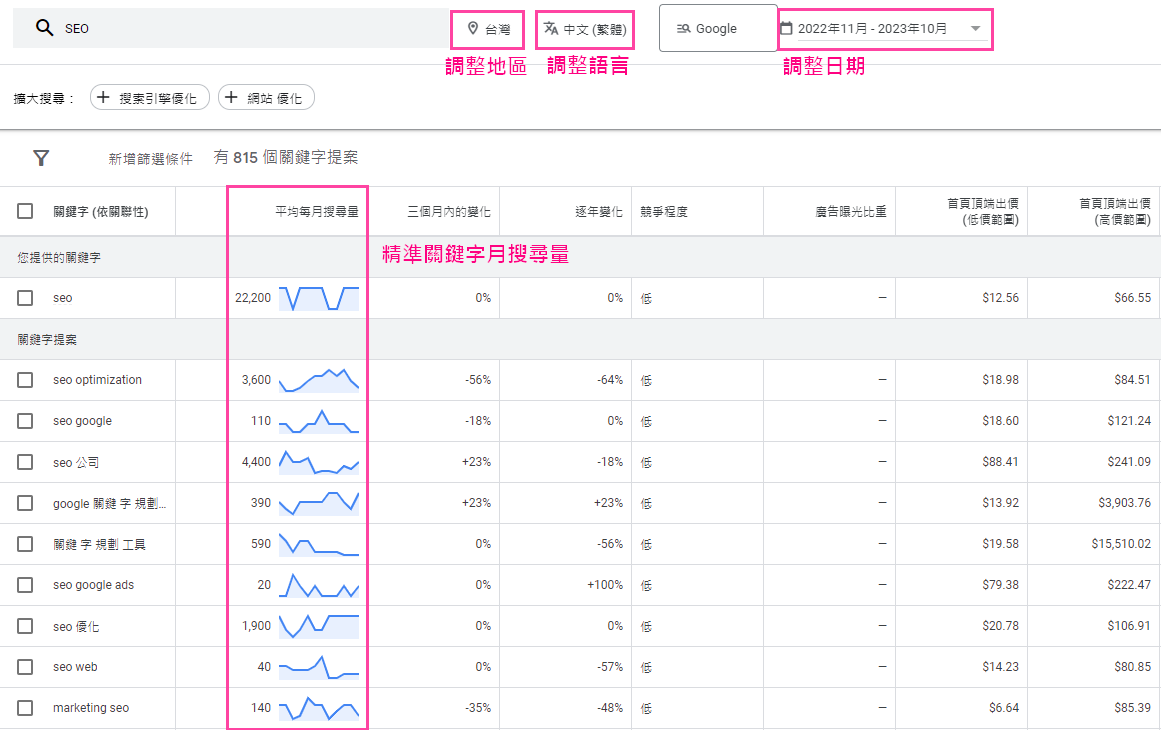The width and height of the screenshot is (1161, 730).
Task: Sort by 平均每月搜尋量 column header
Action: pyautogui.click(x=316, y=212)
